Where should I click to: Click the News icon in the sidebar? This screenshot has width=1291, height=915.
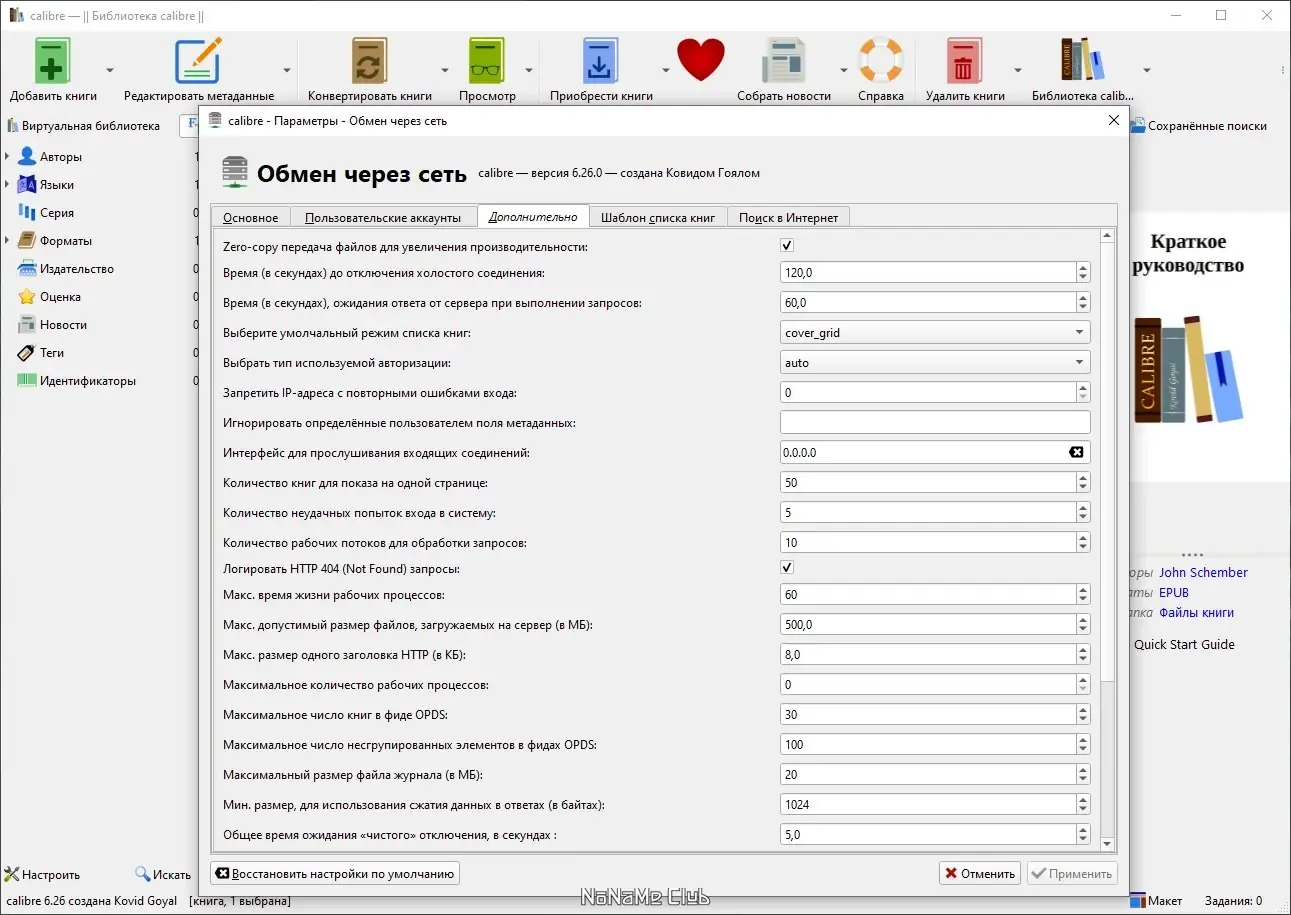[x=27, y=325]
